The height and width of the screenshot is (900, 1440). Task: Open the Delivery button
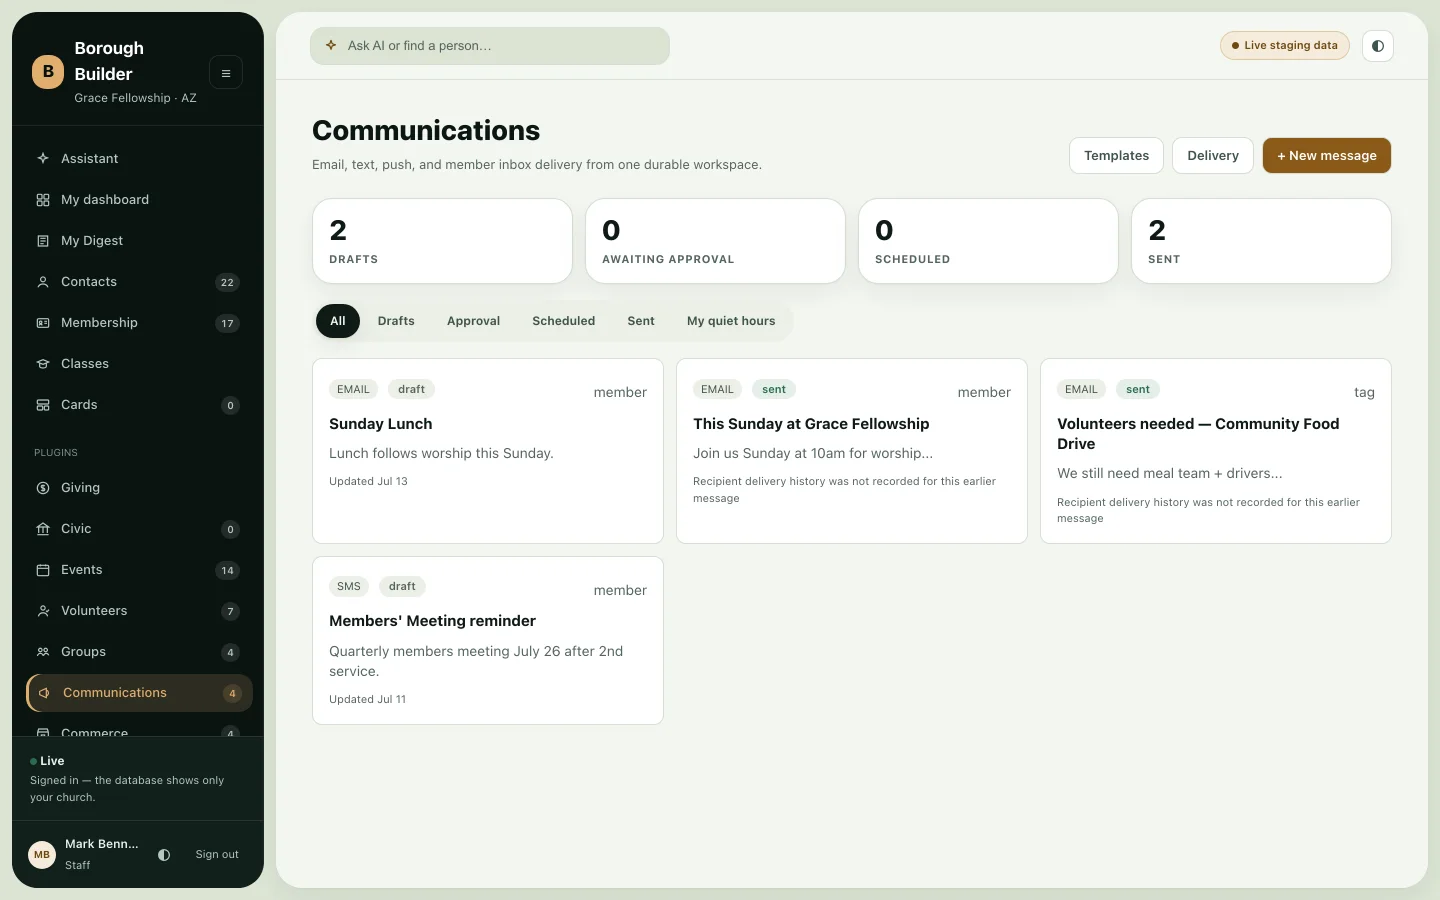tap(1213, 156)
